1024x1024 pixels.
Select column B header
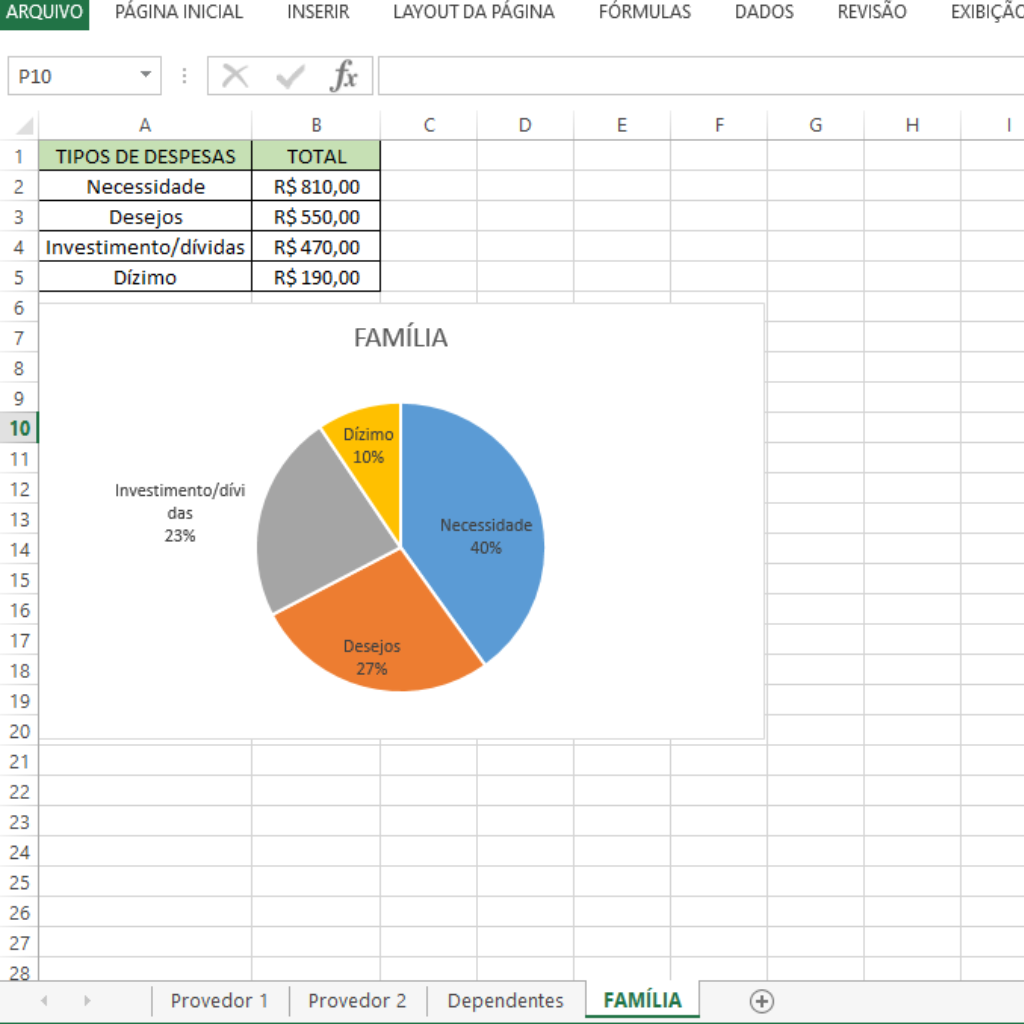(x=316, y=126)
